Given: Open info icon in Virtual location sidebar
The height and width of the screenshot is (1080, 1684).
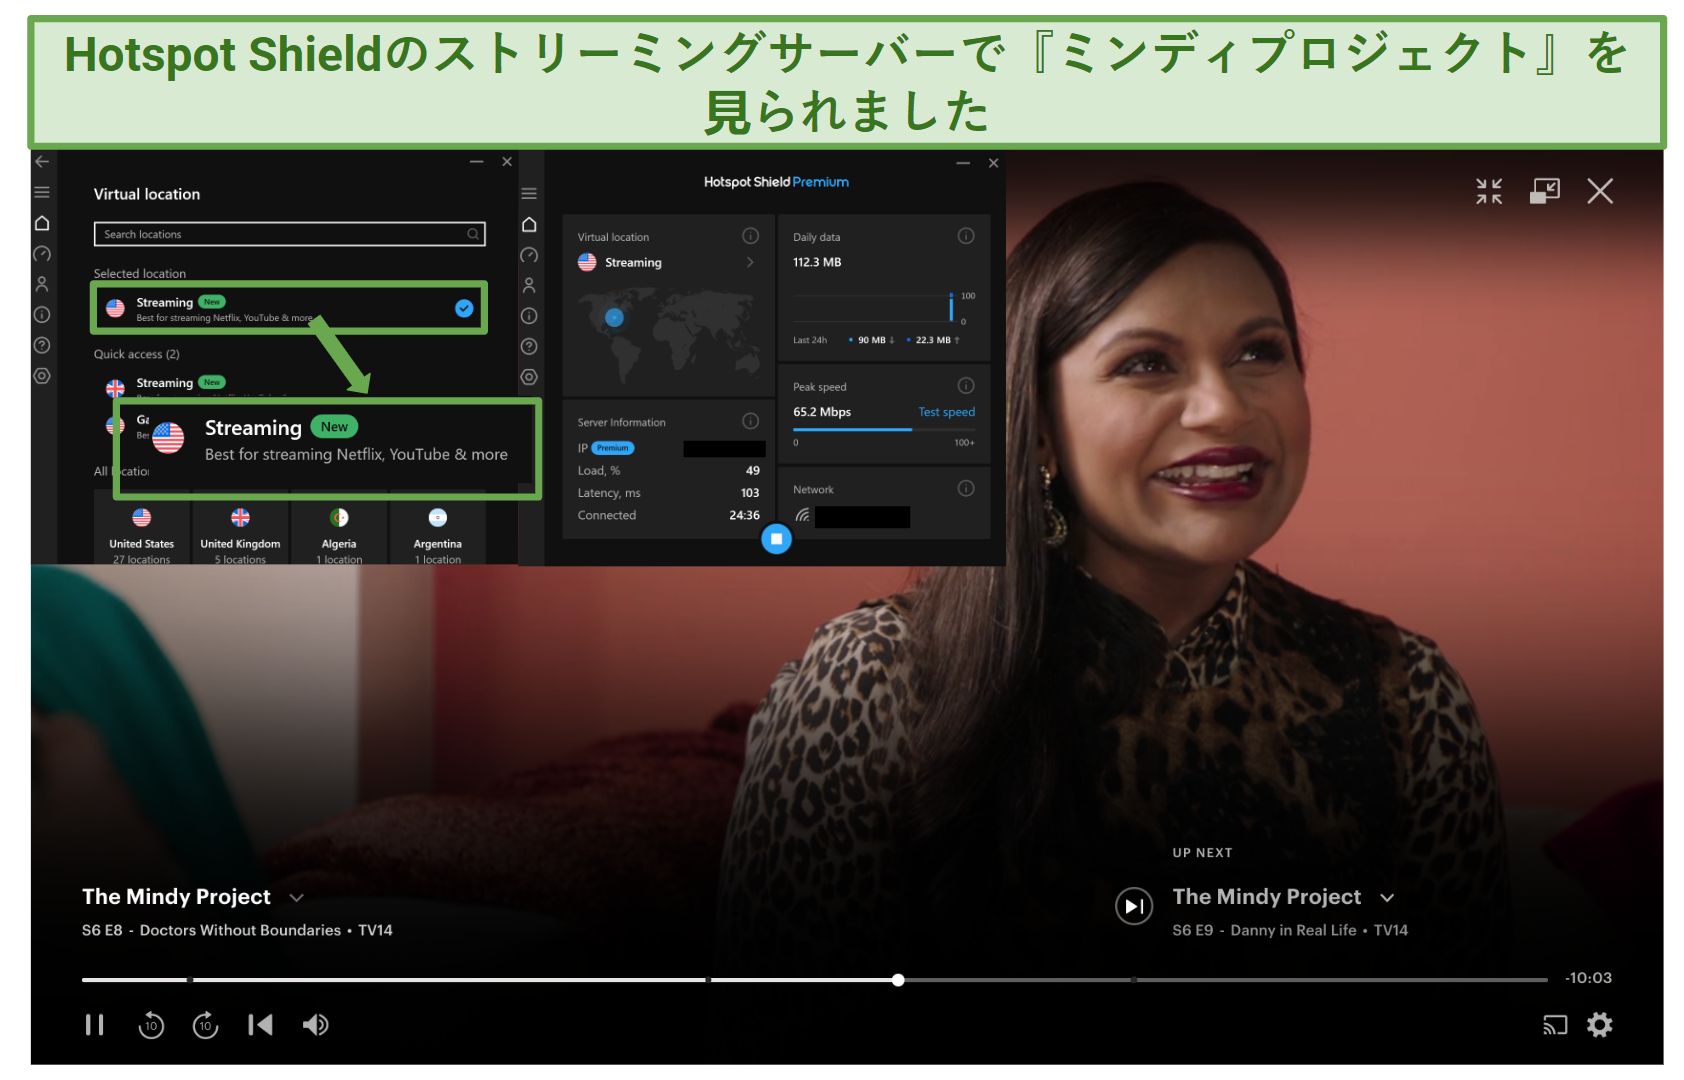Looking at the screenshot, I should [42, 315].
